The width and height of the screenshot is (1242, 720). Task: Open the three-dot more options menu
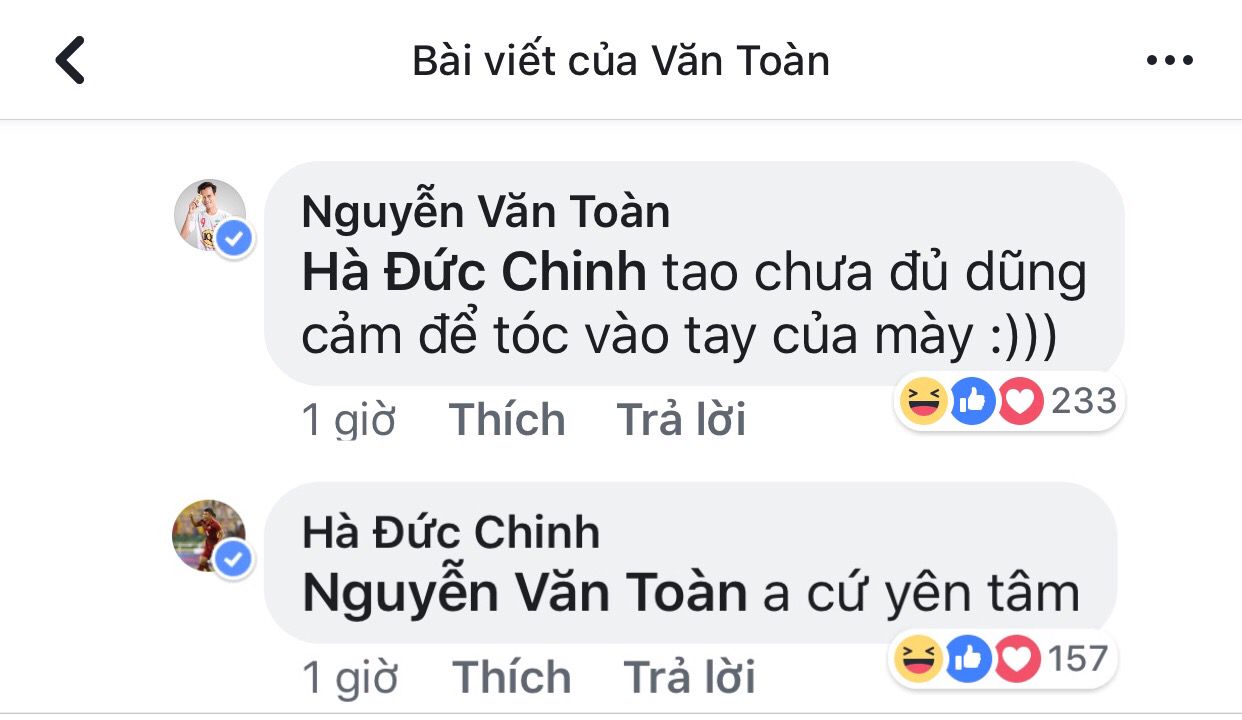(1169, 61)
